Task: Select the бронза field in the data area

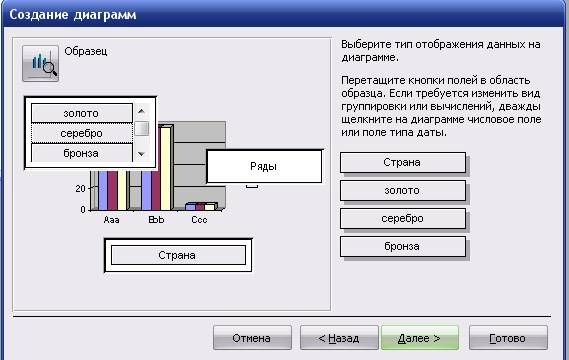Action: pyautogui.click(x=82, y=153)
